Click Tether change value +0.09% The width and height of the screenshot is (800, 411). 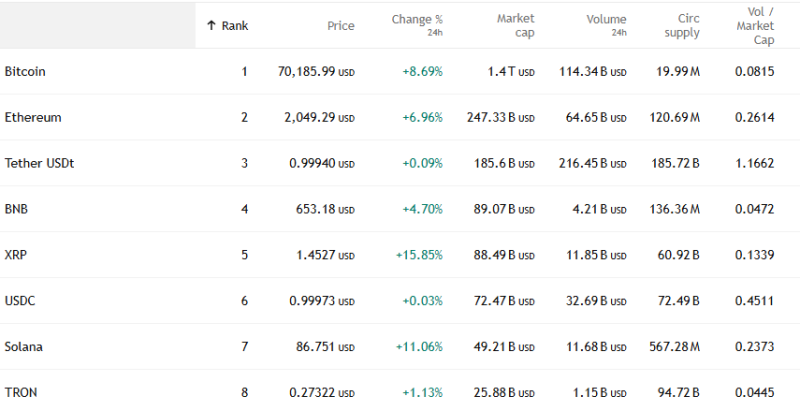(422, 163)
